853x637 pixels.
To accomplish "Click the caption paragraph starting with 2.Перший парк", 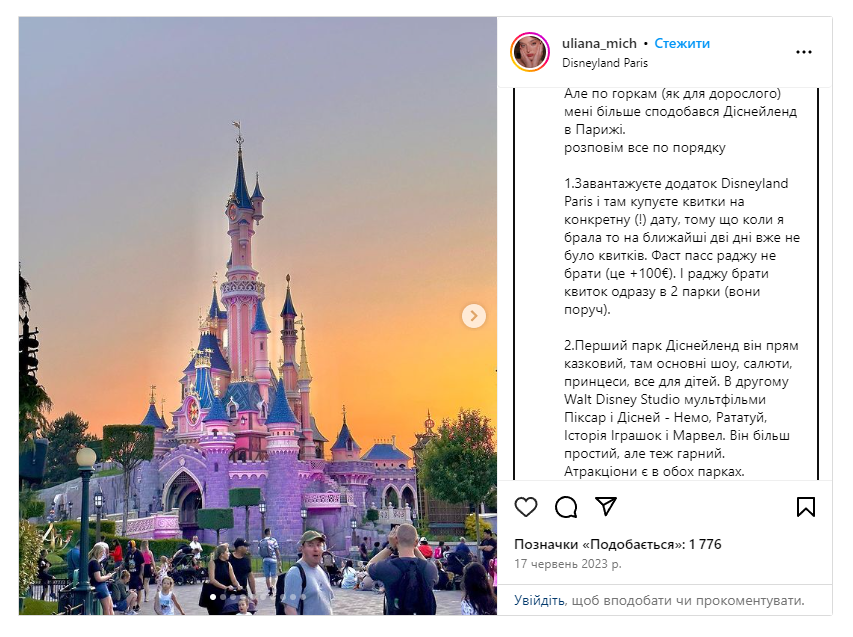I will 682,409.
